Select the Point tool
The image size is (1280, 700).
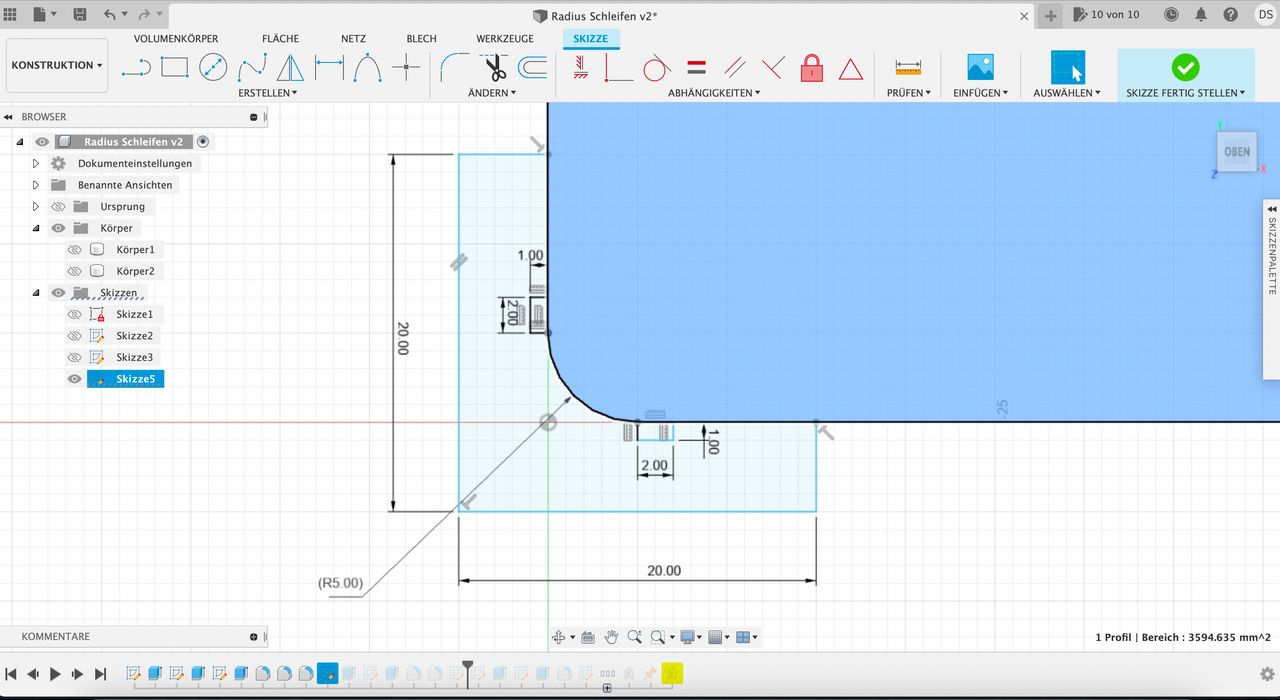(x=406, y=68)
